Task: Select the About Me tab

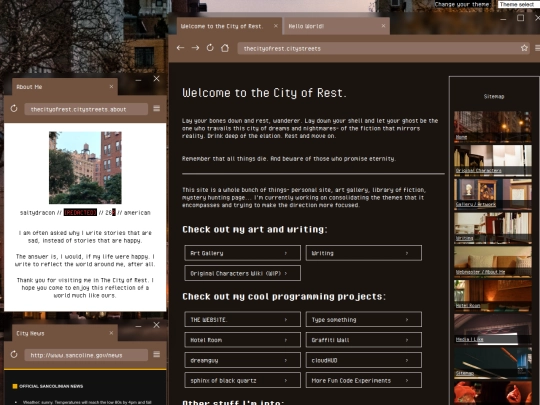Action: 65,87
